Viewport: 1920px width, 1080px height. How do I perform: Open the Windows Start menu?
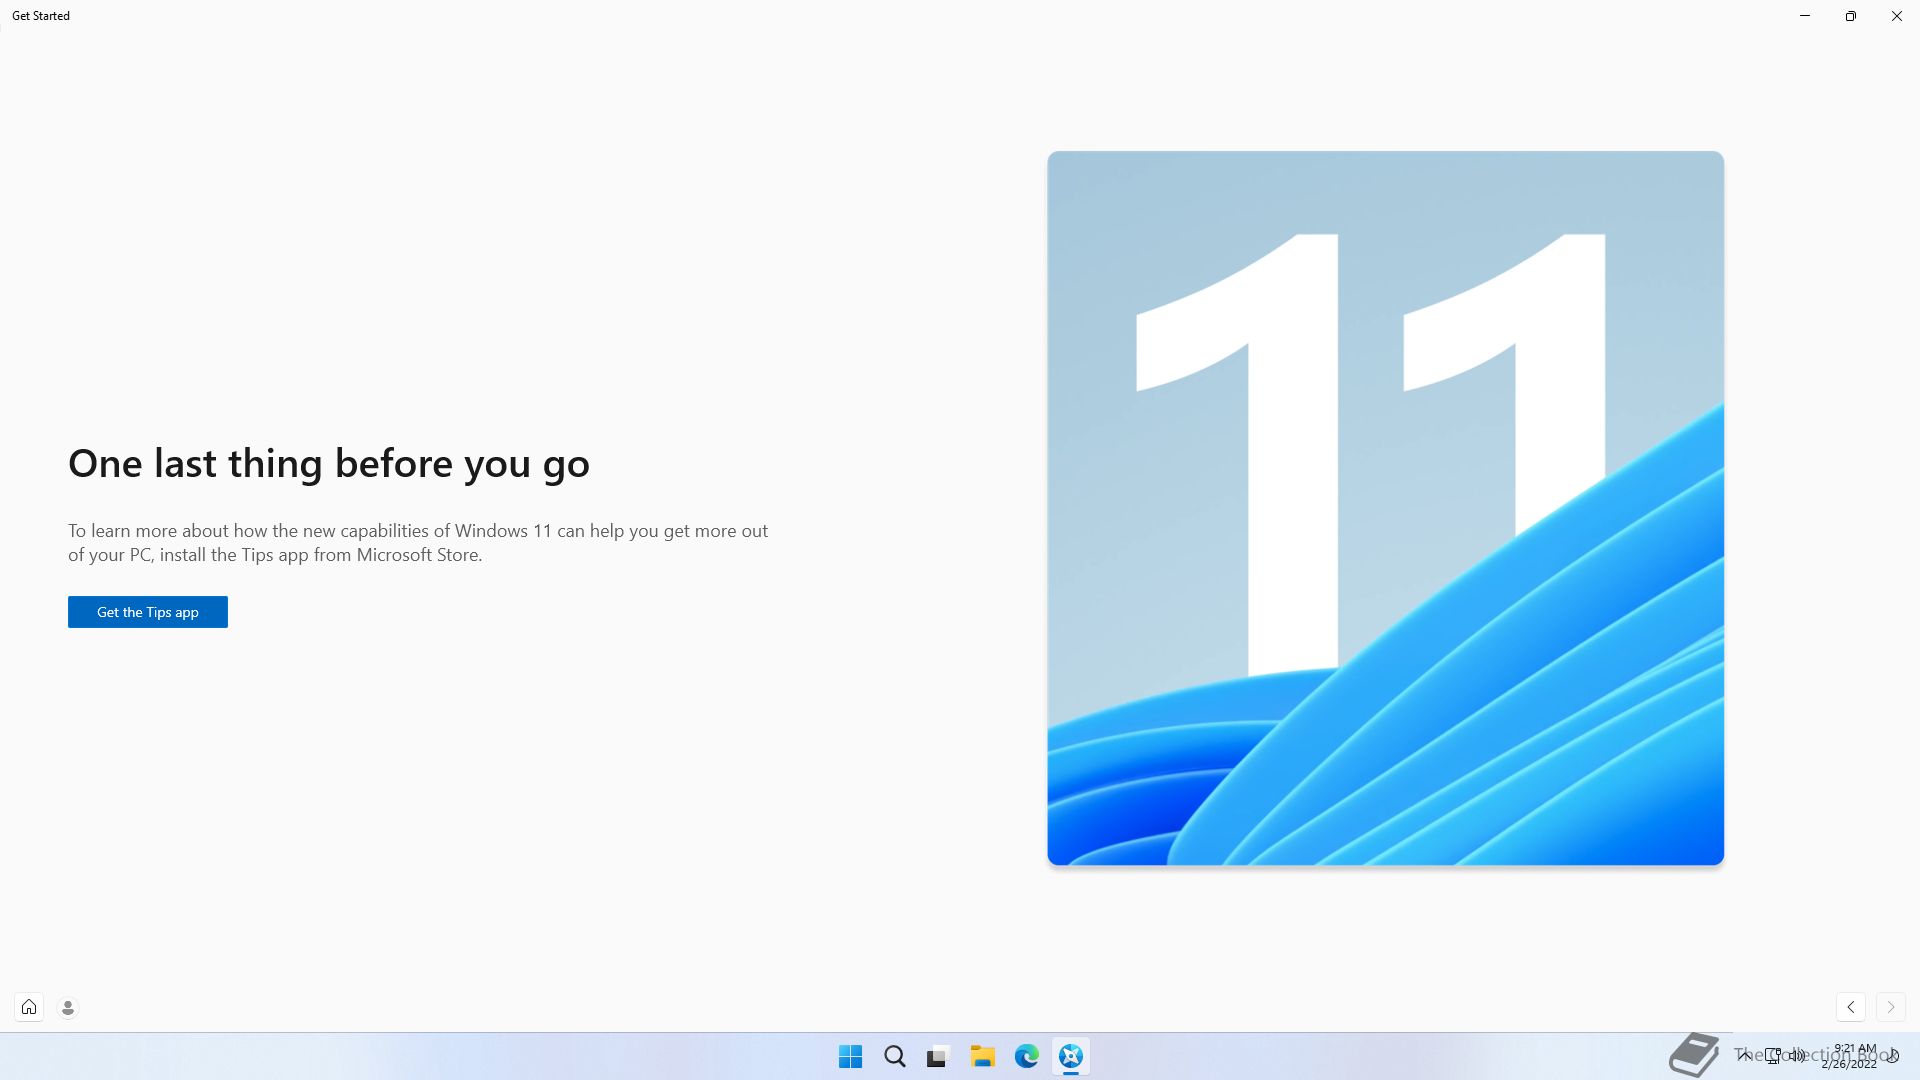pyautogui.click(x=851, y=1056)
